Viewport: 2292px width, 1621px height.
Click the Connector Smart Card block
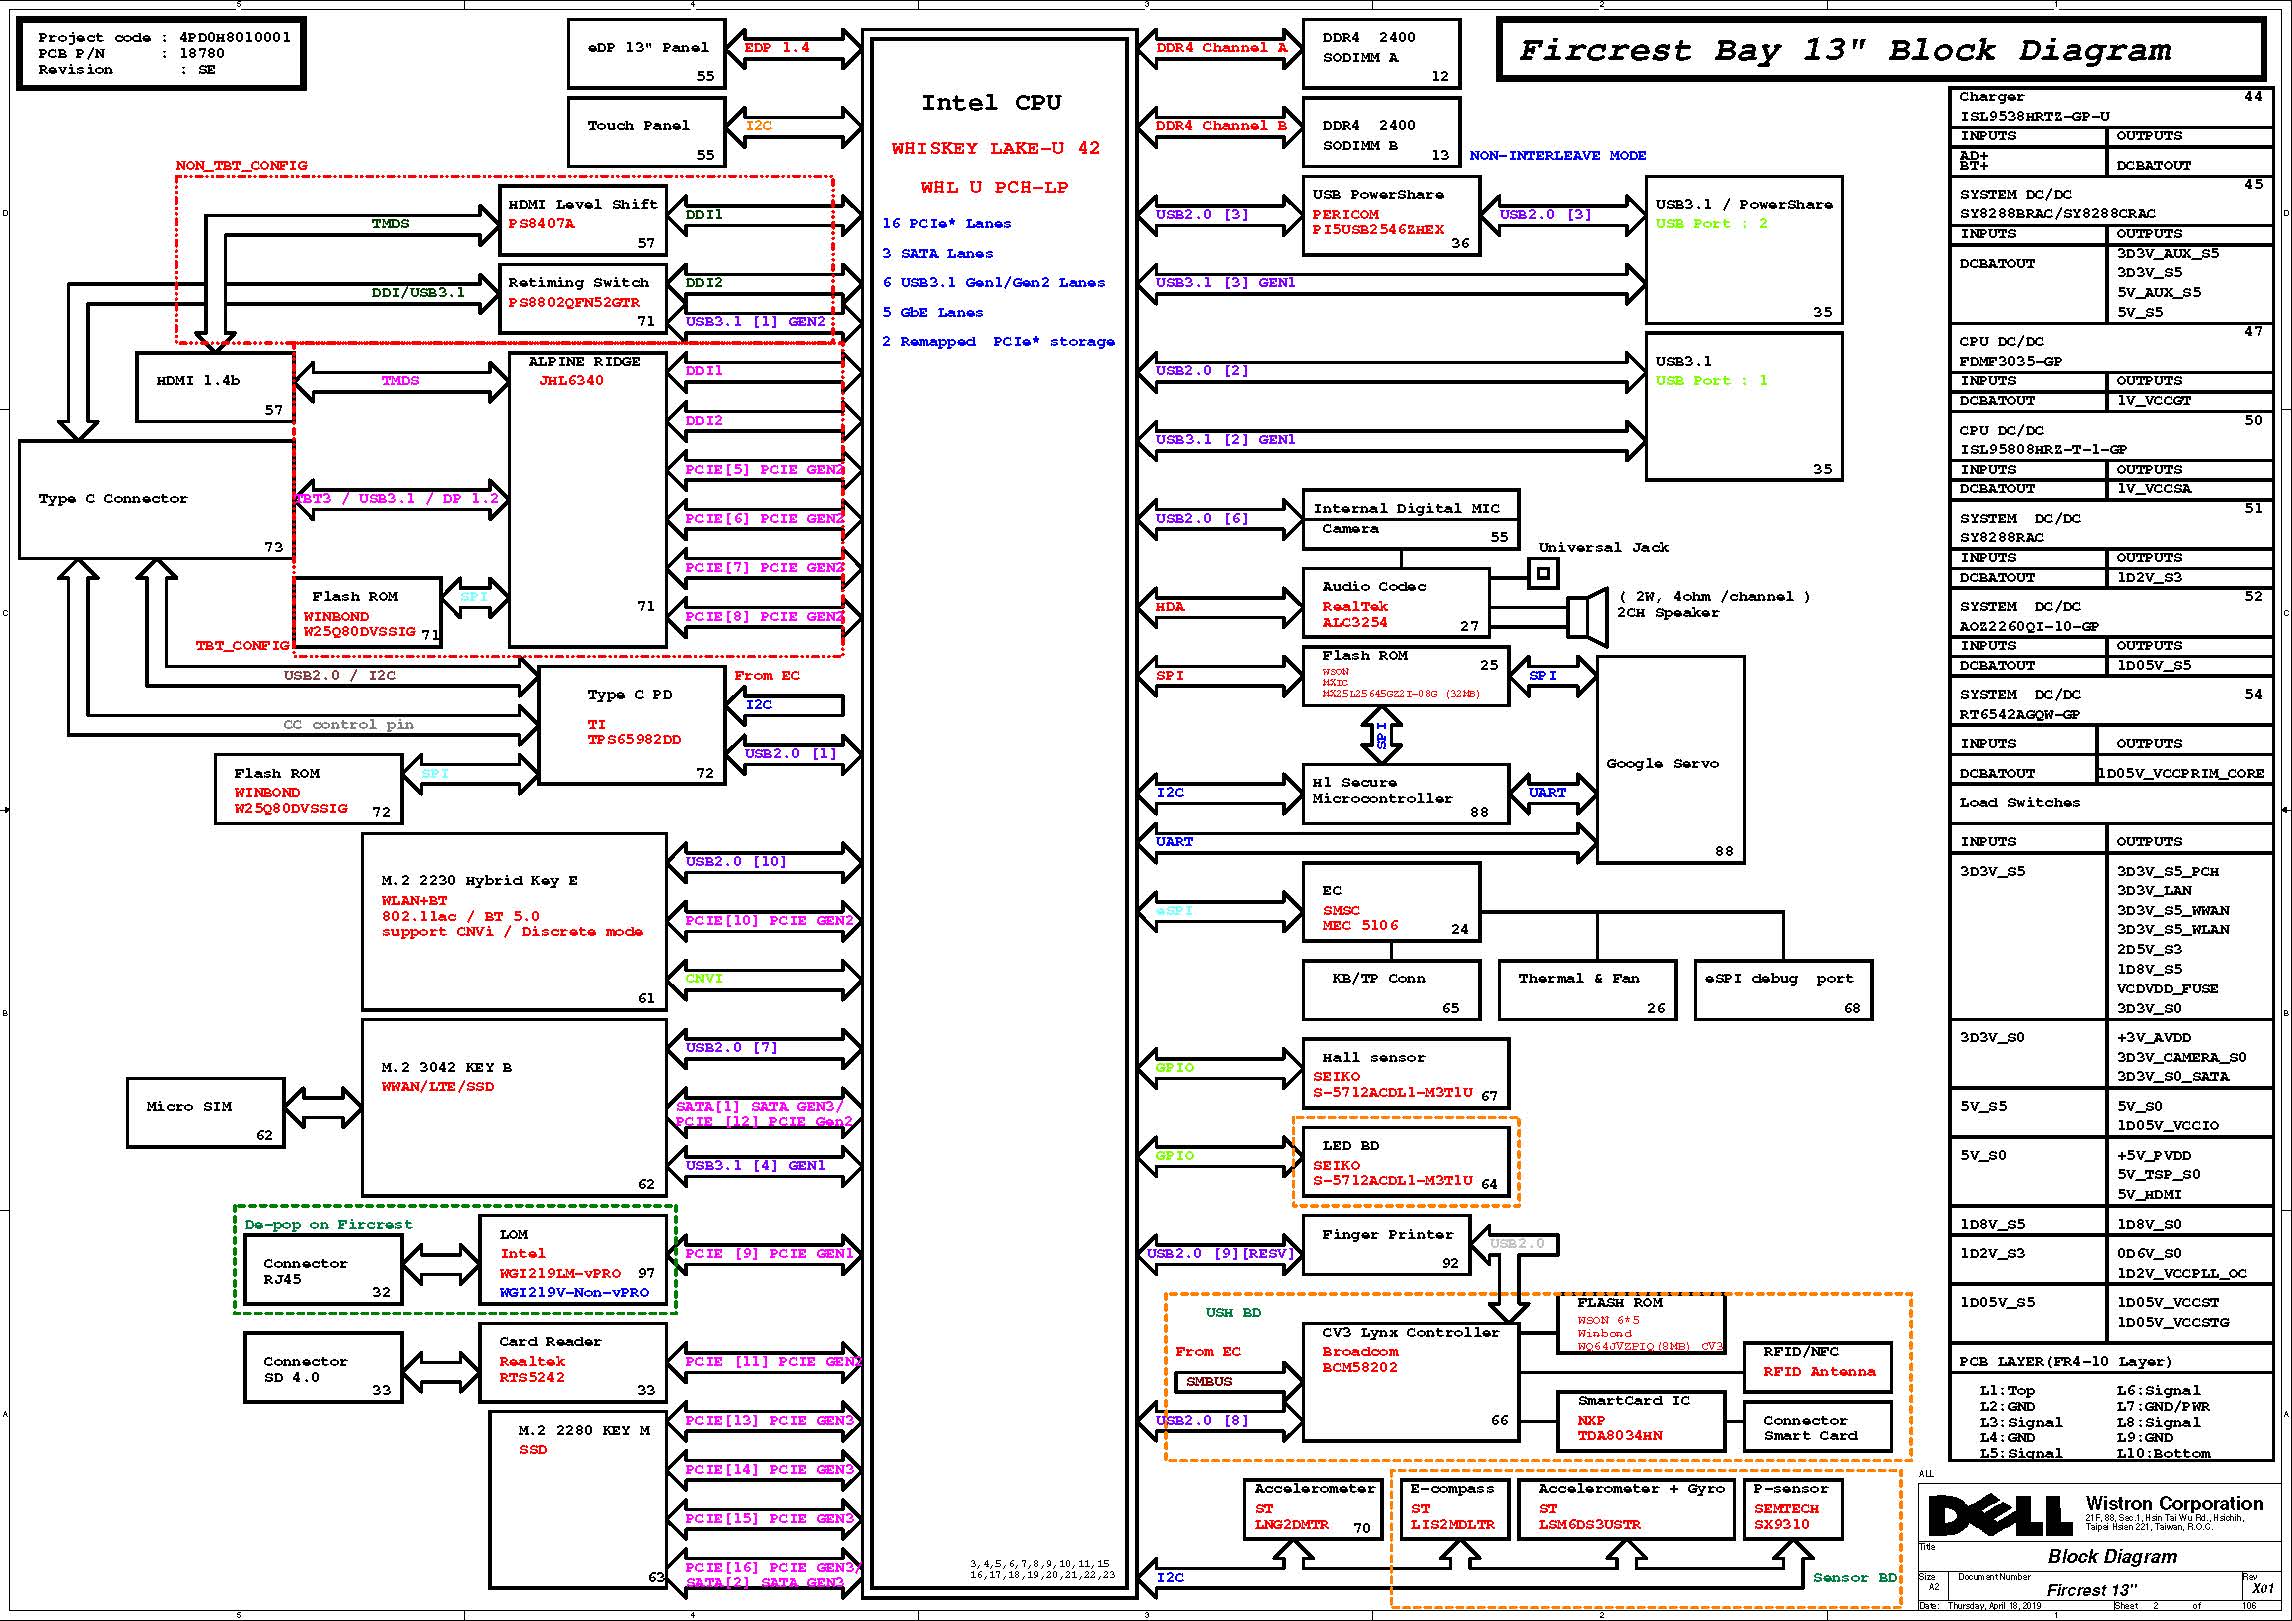[1817, 1426]
